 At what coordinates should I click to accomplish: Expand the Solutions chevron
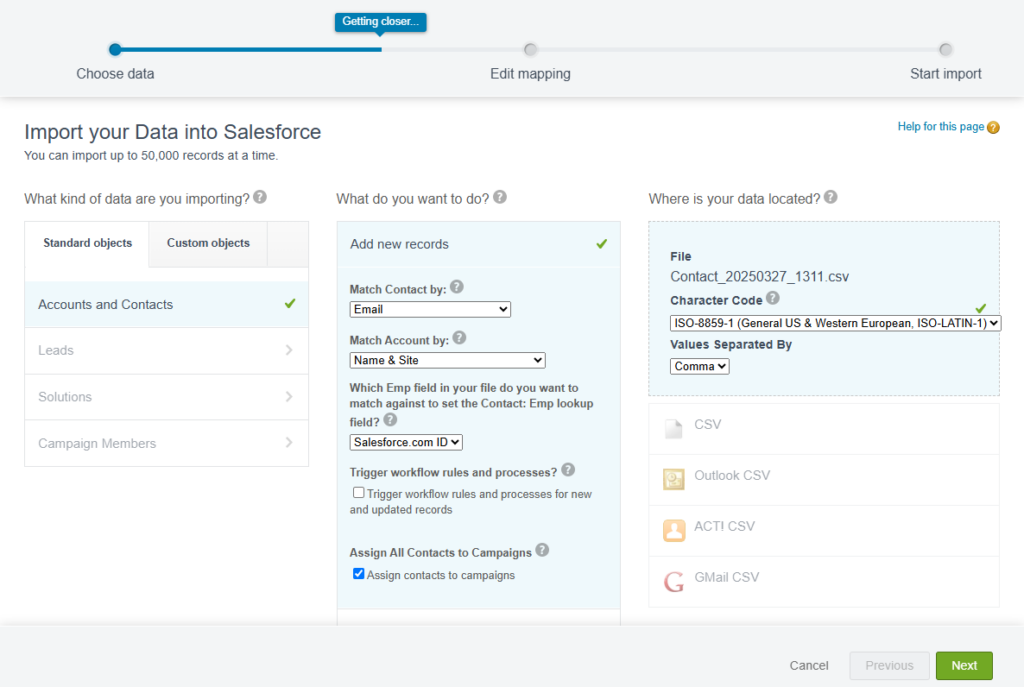point(289,396)
